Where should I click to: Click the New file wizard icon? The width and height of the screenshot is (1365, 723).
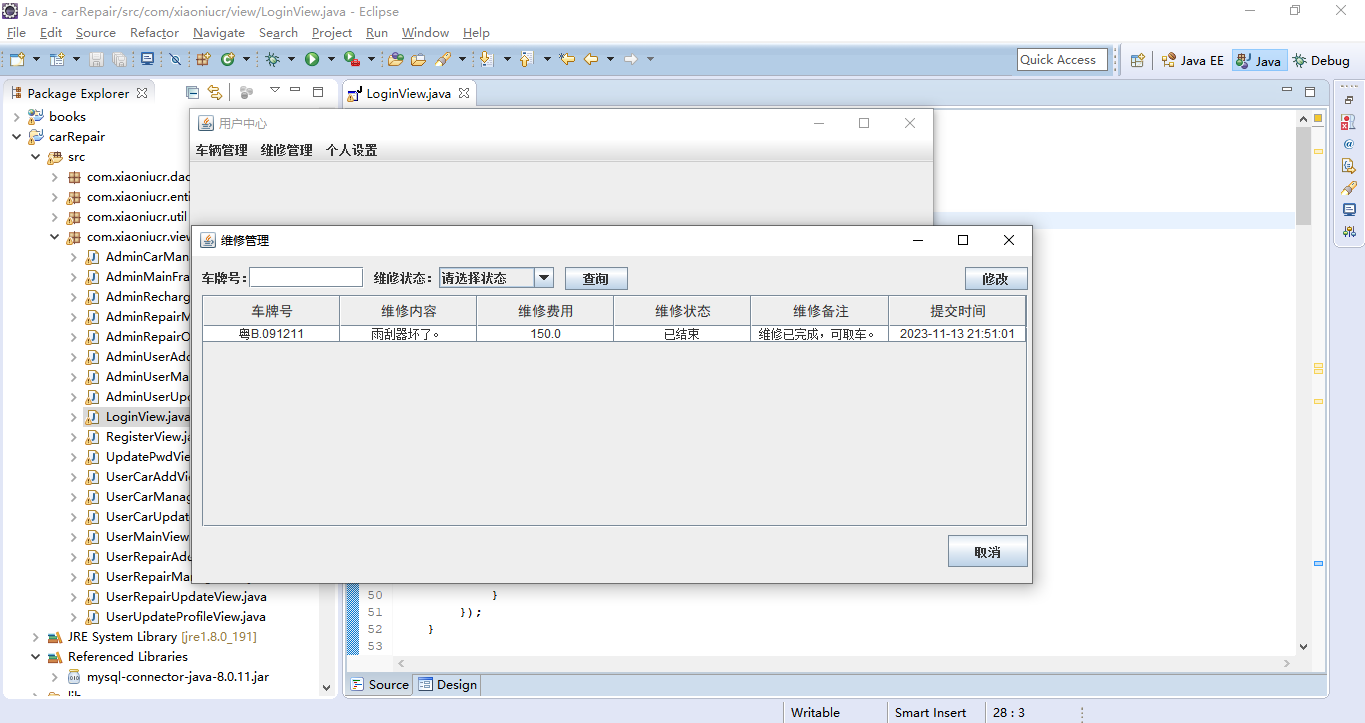coord(17,59)
